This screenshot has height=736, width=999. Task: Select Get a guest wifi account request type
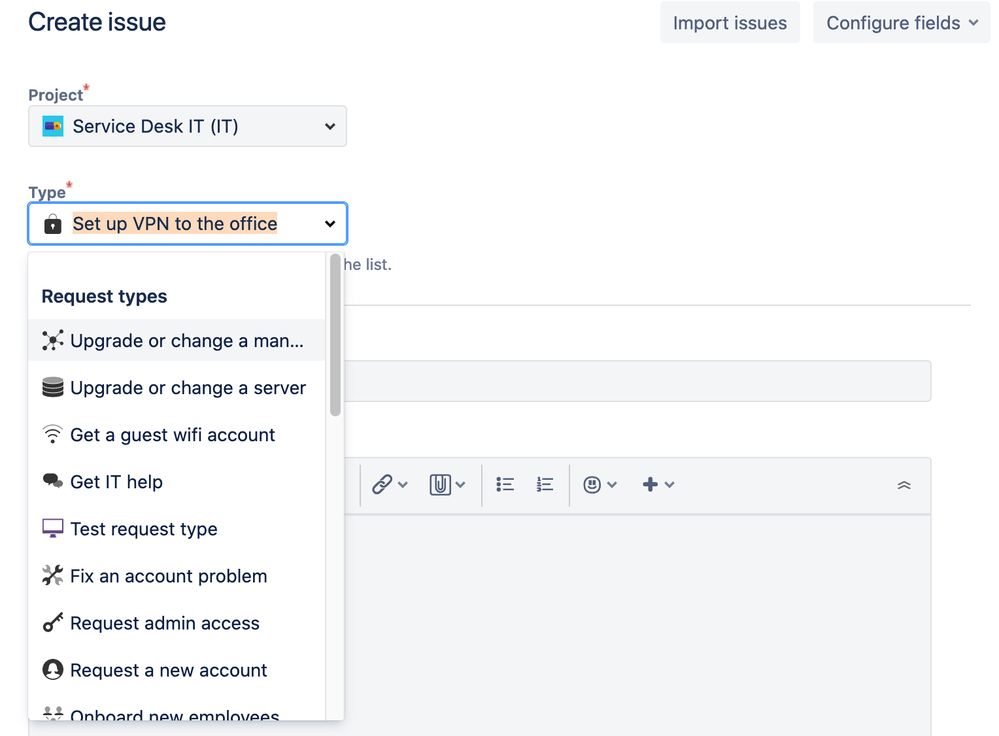[176, 435]
